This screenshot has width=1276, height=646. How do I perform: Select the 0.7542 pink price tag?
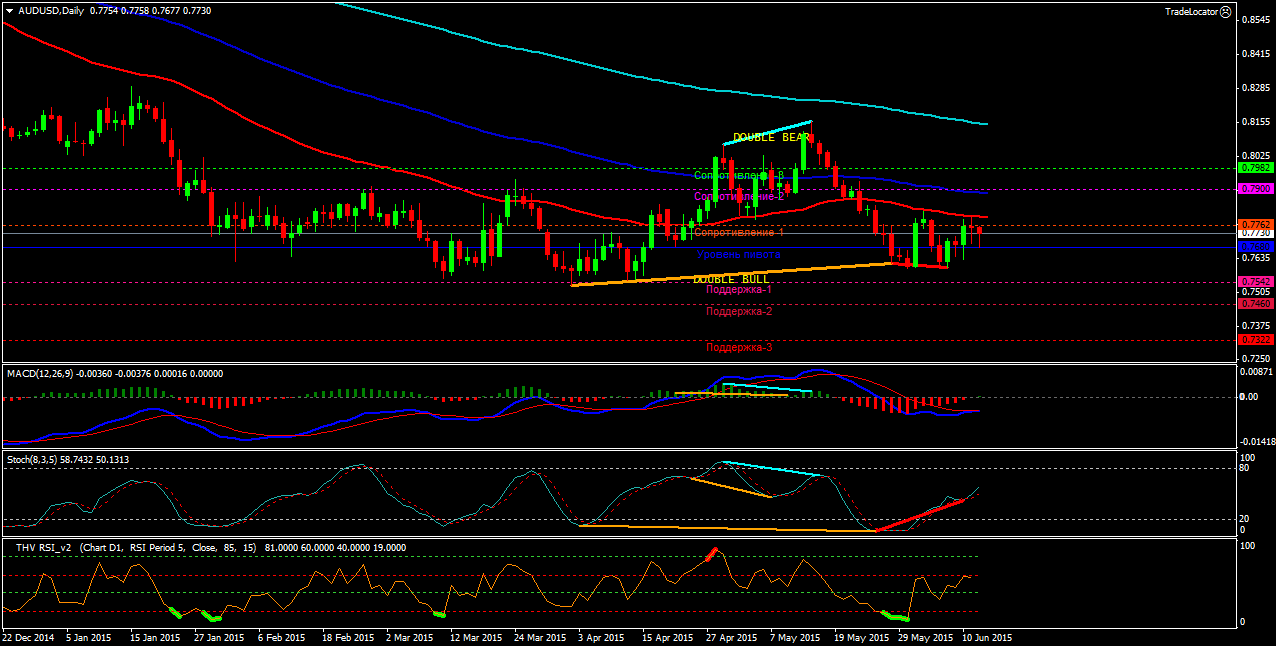coord(1255,282)
